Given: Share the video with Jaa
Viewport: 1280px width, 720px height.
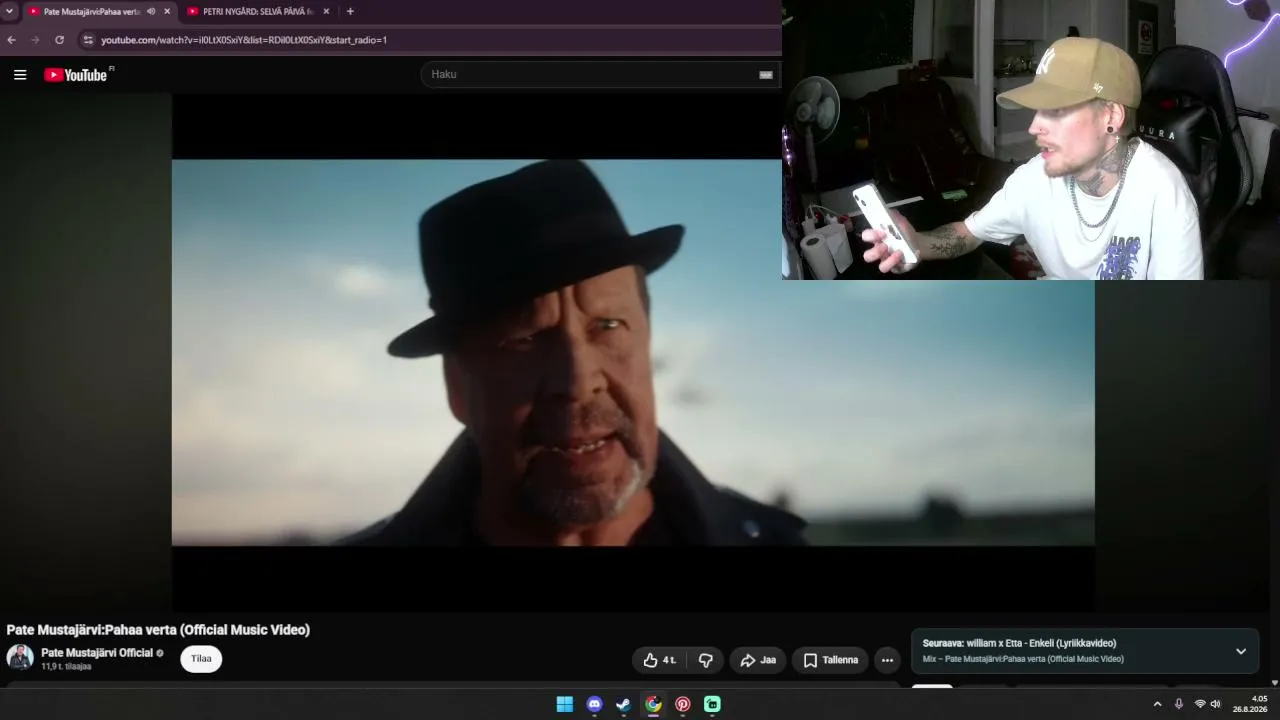Looking at the screenshot, I should pos(758,660).
